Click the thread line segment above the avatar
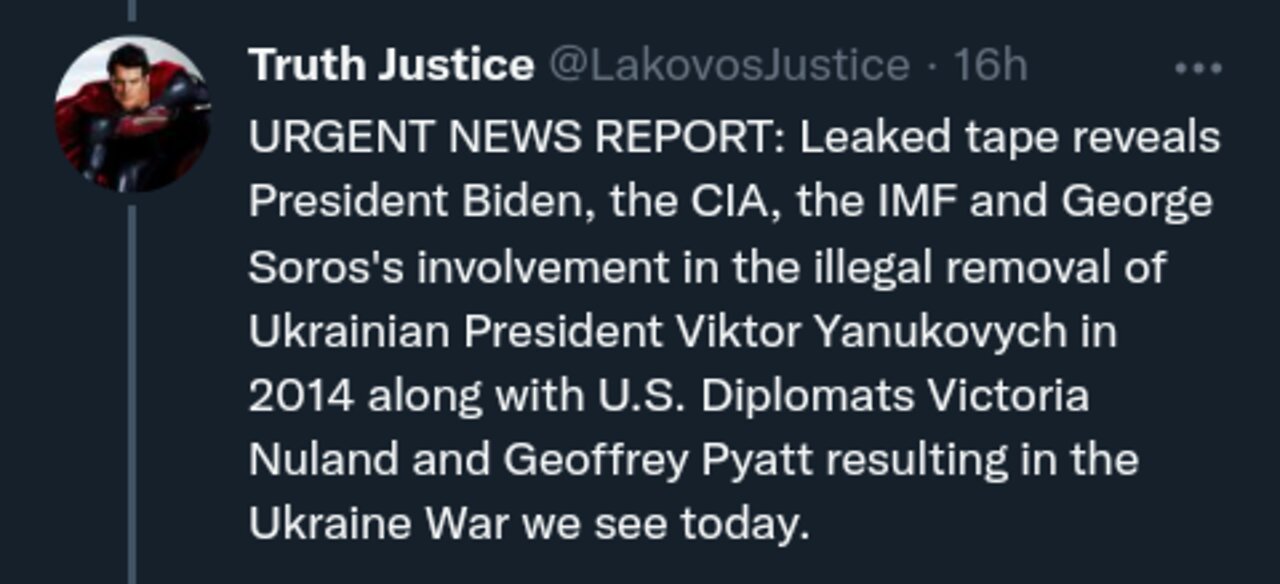The image size is (1280, 584). 132,12
